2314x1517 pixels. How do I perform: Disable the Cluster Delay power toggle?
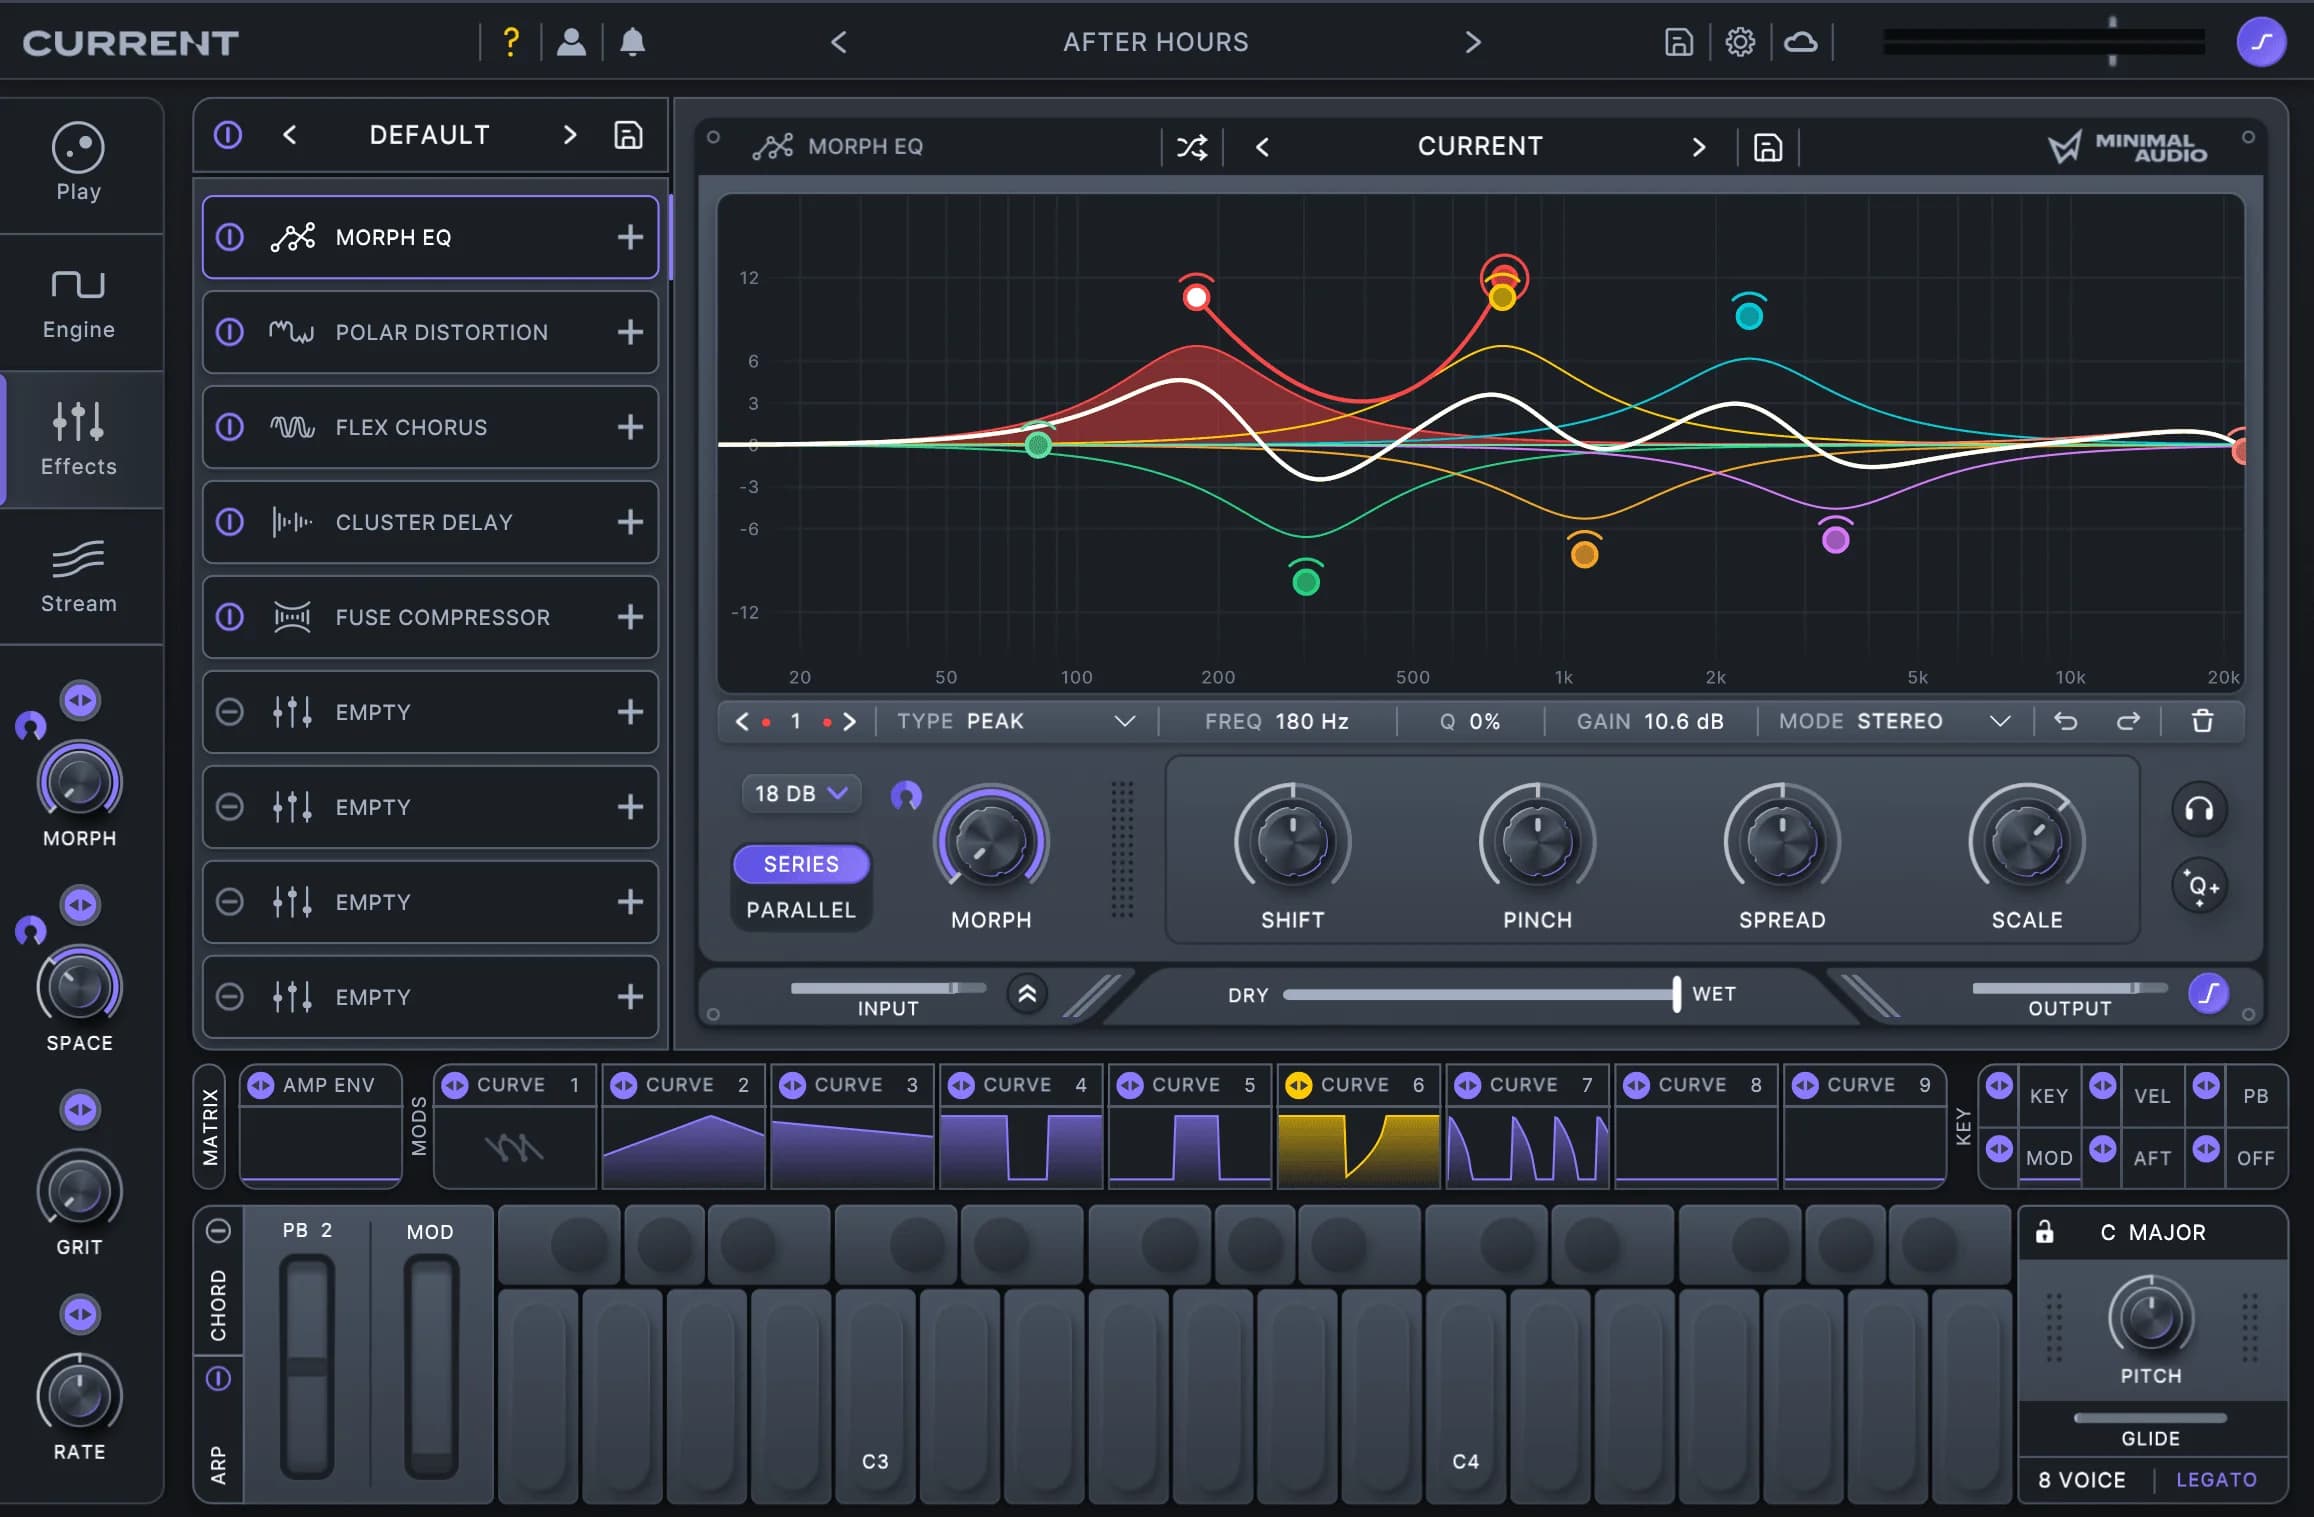[x=230, y=522]
